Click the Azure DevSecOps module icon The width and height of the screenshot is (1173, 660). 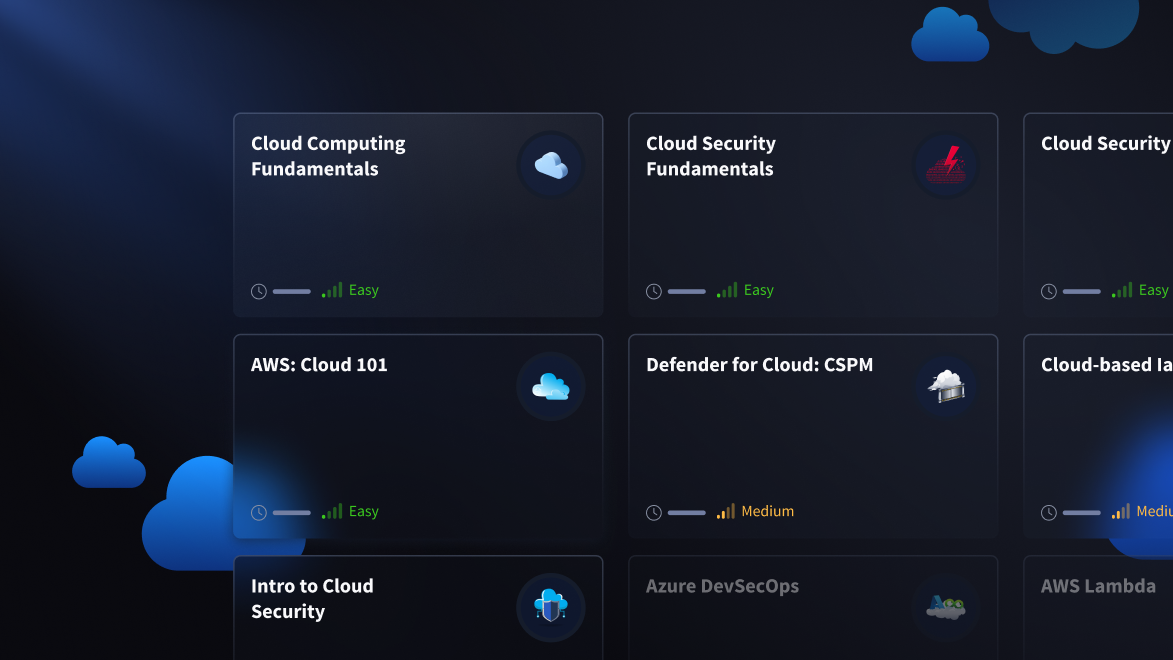coord(946,607)
